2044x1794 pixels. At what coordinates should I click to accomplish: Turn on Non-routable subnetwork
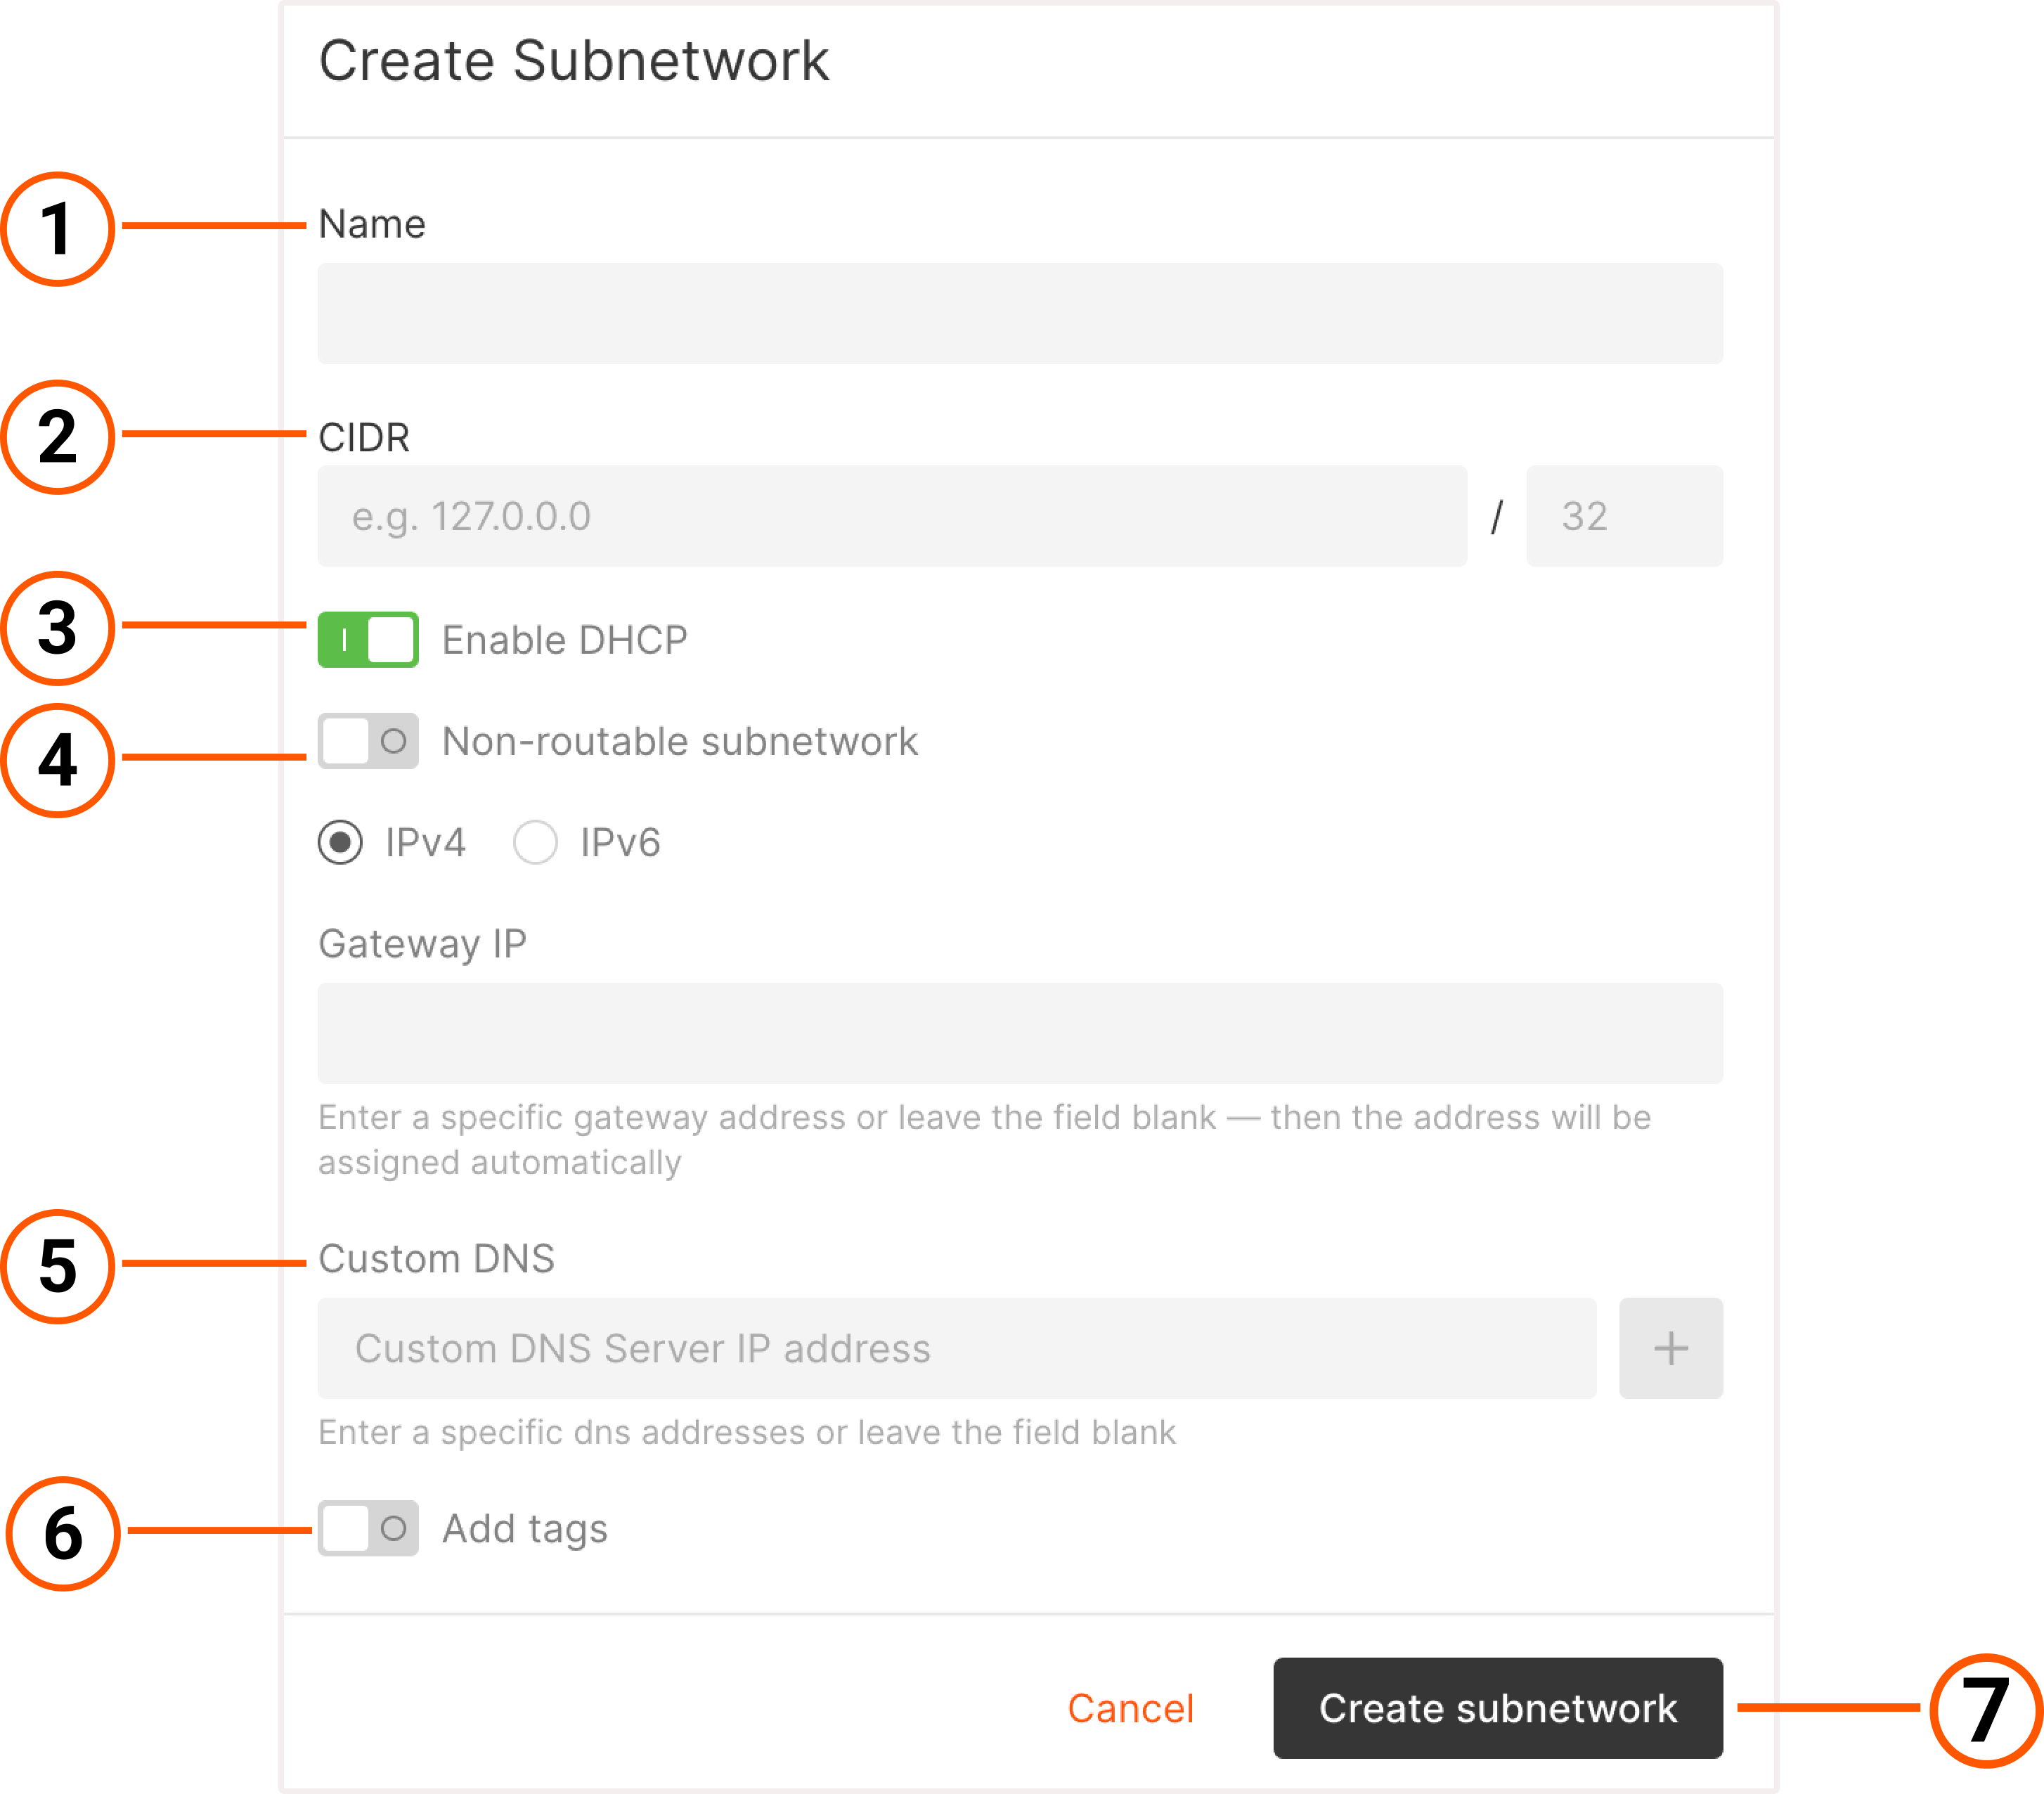tap(367, 741)
